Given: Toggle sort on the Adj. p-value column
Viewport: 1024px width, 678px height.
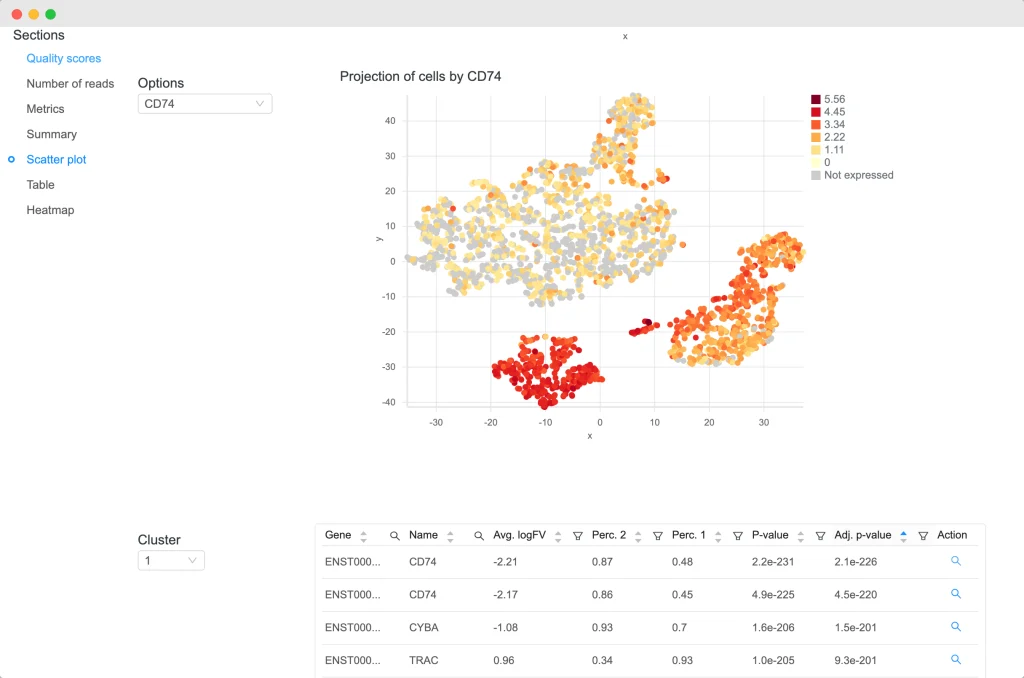Looking at the screenshot, I should click(903, 536).
